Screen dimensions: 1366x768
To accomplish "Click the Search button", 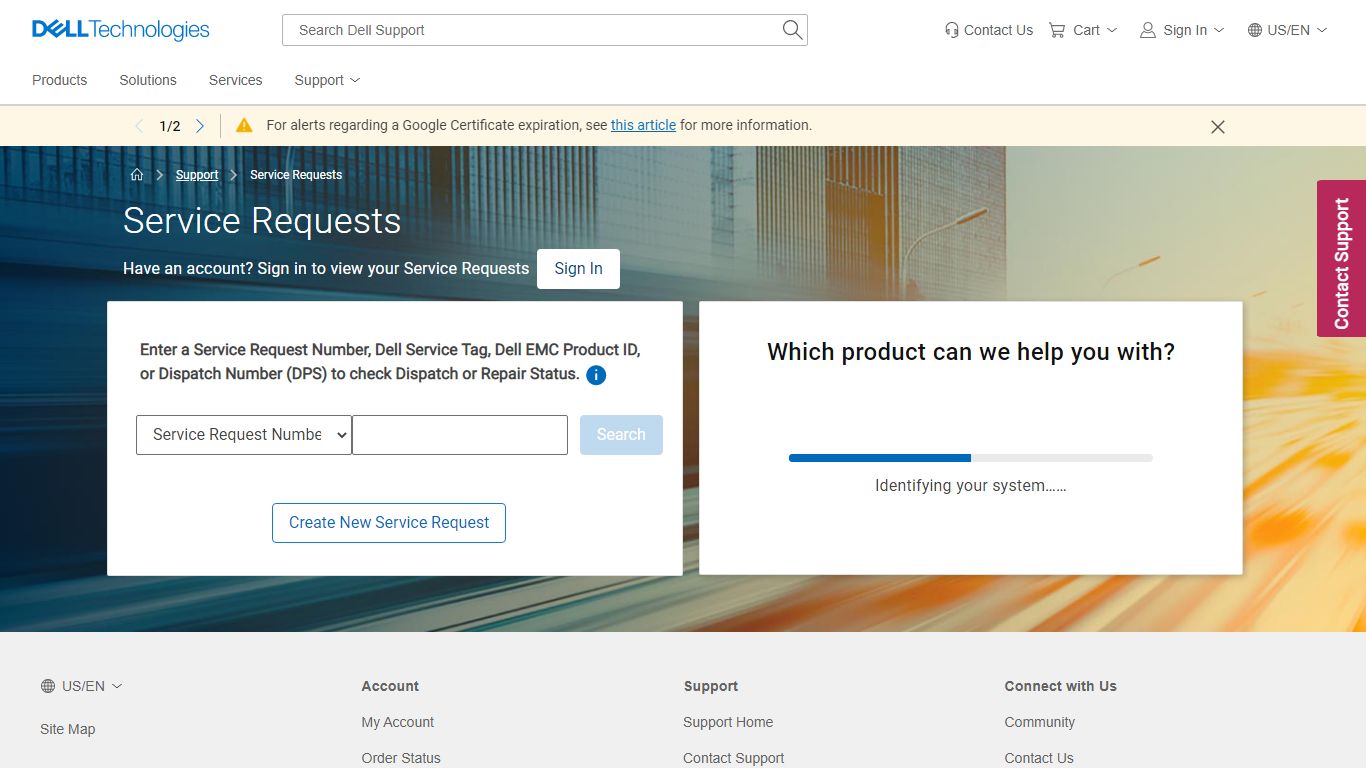I will 621,435.
